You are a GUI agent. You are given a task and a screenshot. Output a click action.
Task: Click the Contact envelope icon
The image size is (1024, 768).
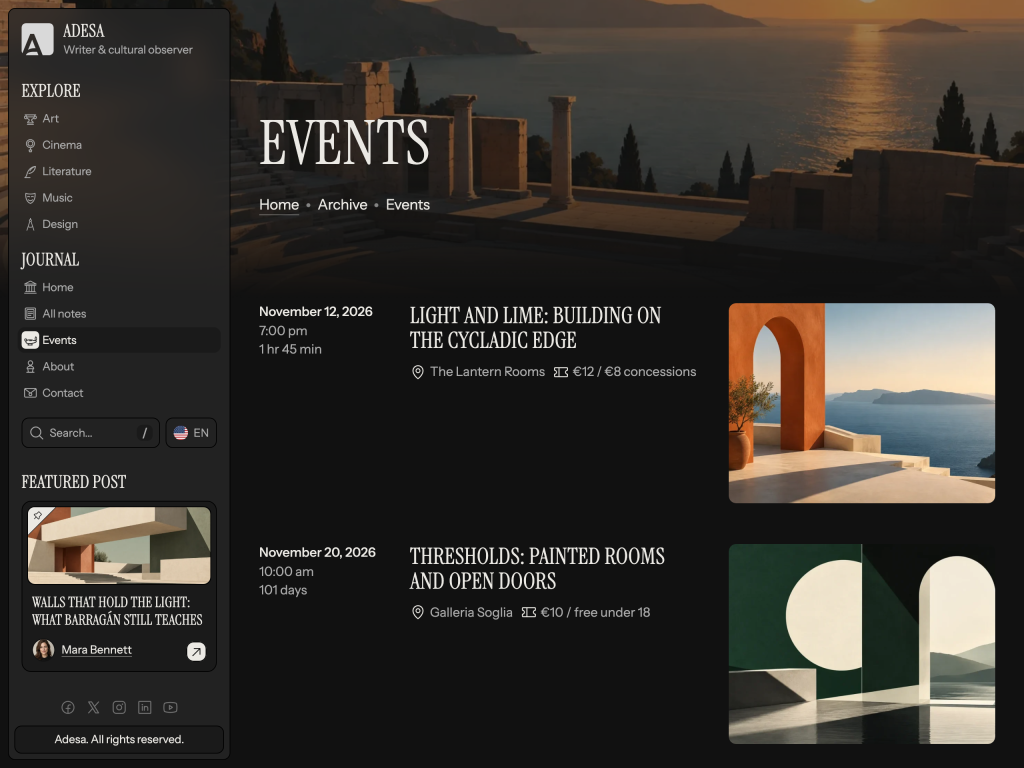[30, 393]
